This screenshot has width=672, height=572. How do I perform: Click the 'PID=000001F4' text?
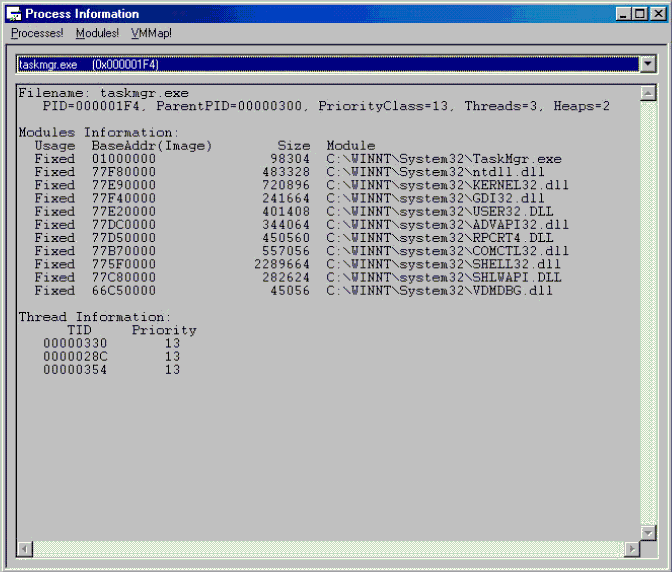[91, 106]
